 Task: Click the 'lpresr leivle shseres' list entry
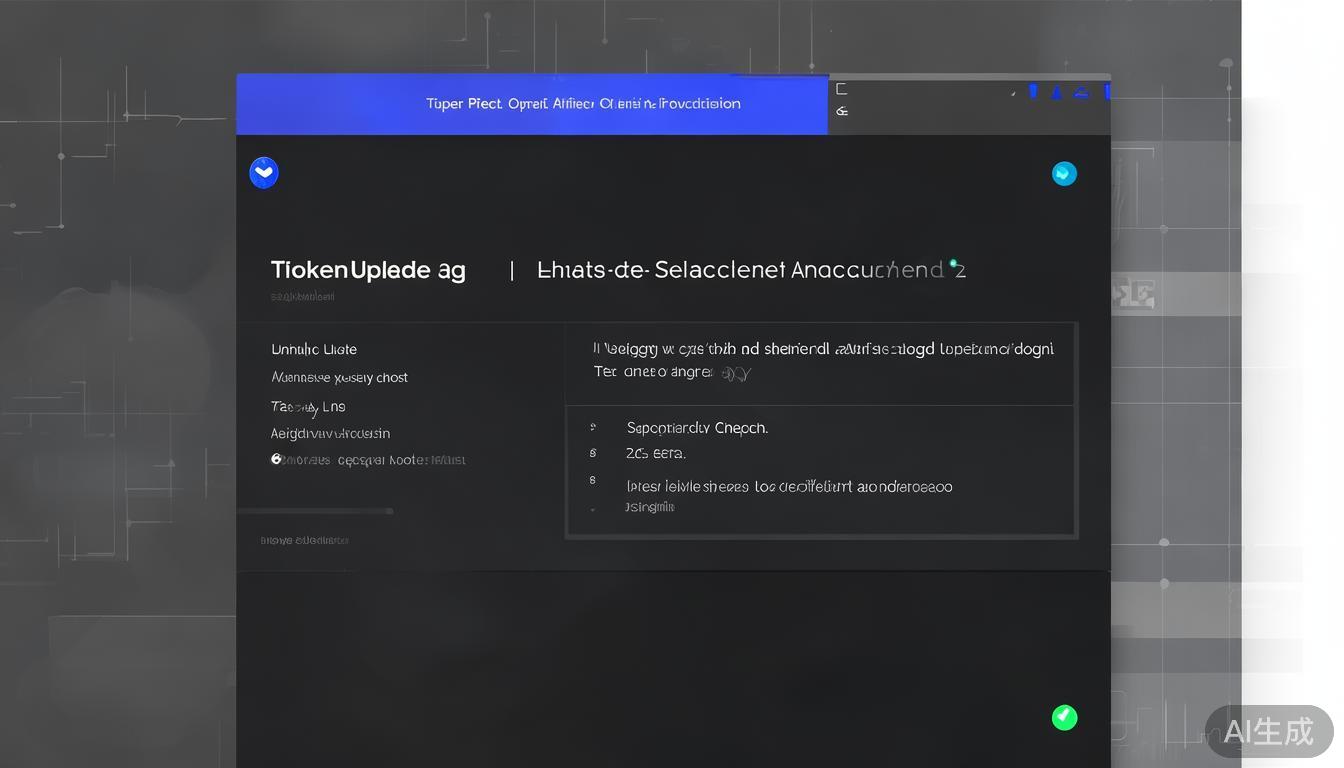pos(788,487)
